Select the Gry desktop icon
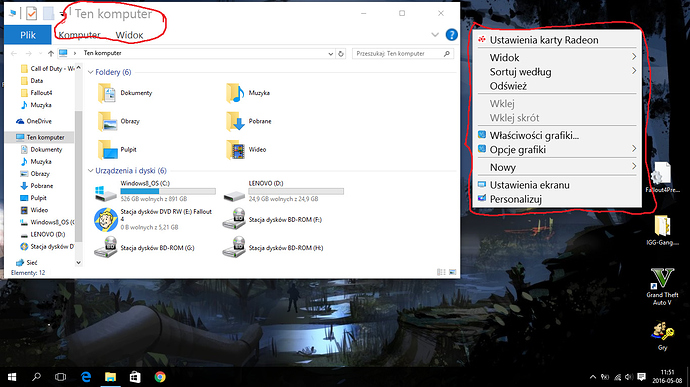 (x=662, y=336)
